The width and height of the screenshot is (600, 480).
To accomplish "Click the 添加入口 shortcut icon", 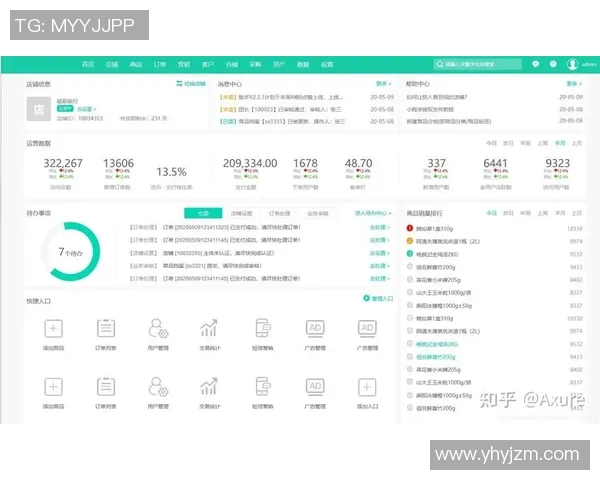I will tap(367, 387).
